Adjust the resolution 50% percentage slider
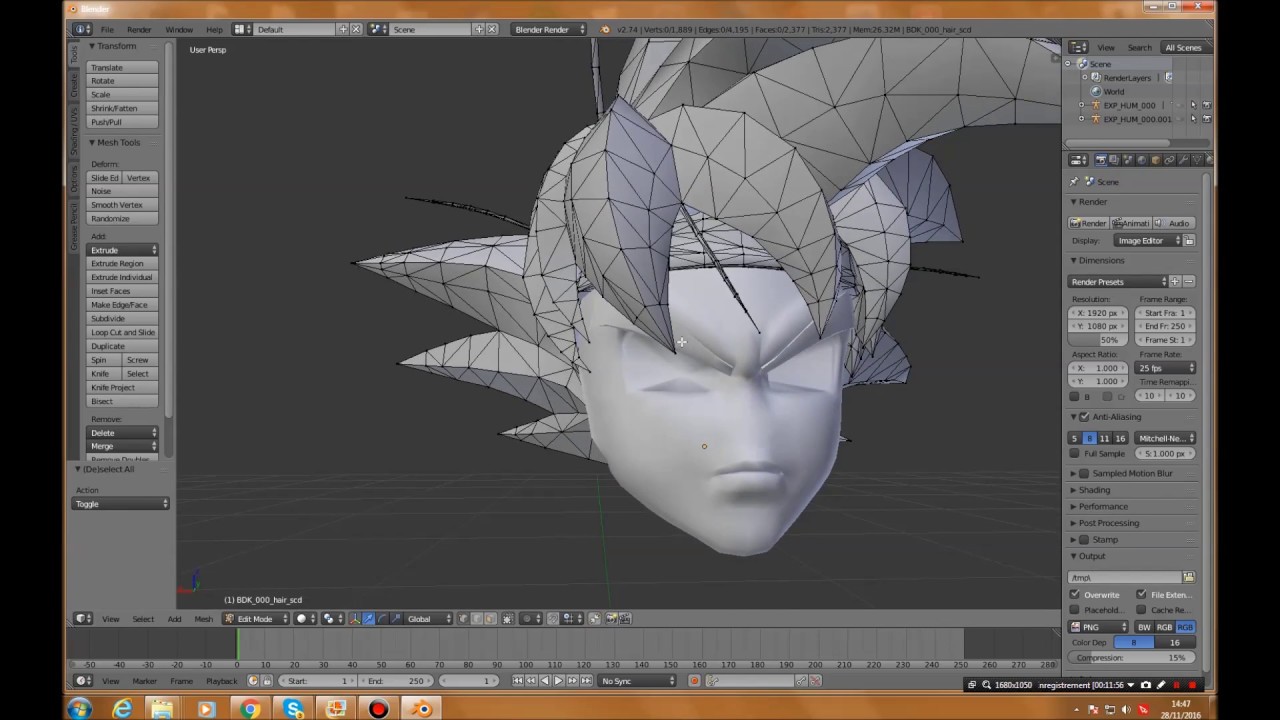This screenshot has width=1280, height=720. coord(1098,340)
